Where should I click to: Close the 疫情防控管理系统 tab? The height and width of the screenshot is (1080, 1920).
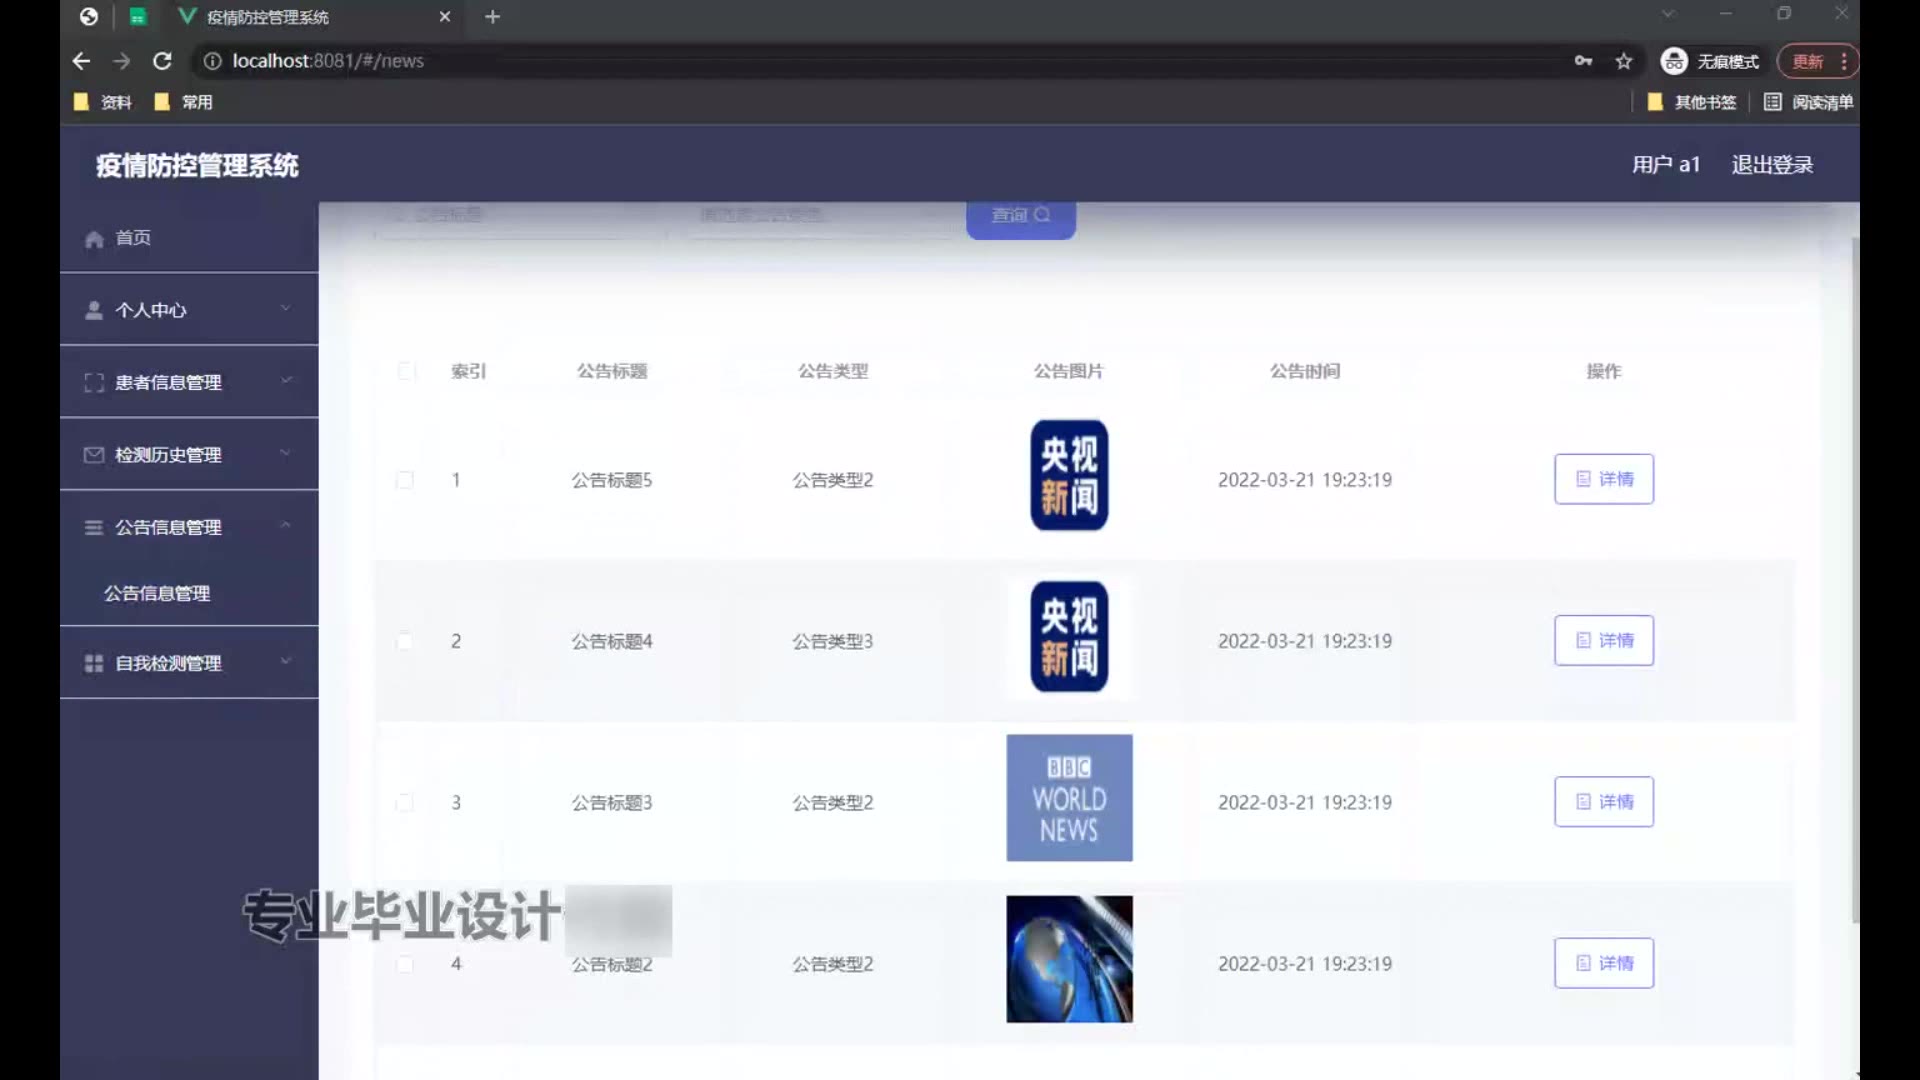[x=445, y=17]
